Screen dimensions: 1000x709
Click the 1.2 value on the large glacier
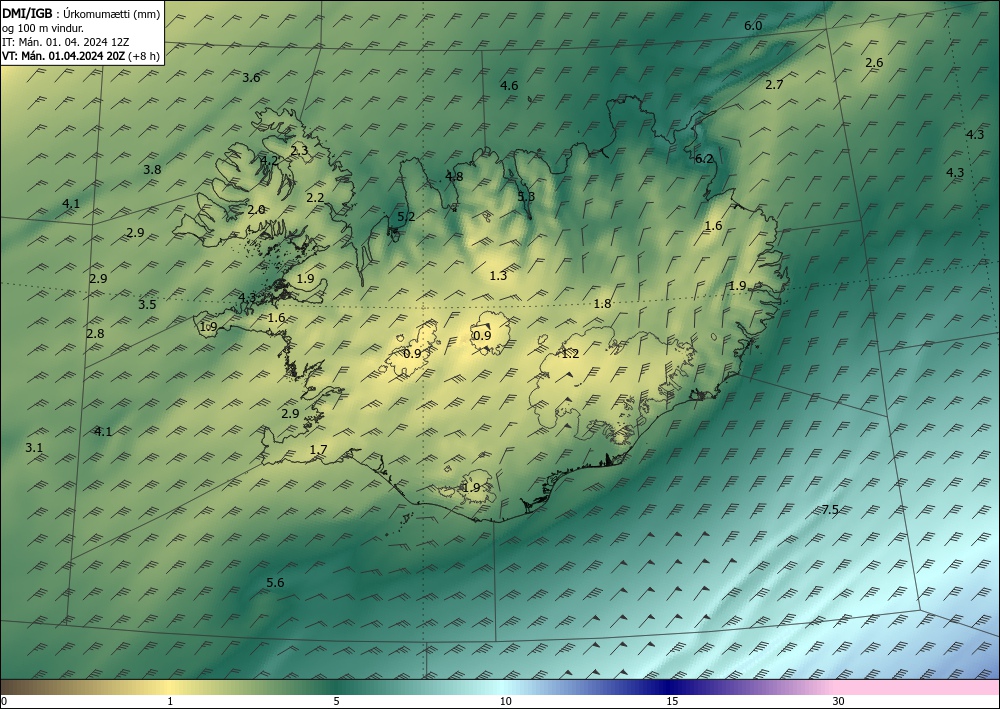[x=570, y=354]
